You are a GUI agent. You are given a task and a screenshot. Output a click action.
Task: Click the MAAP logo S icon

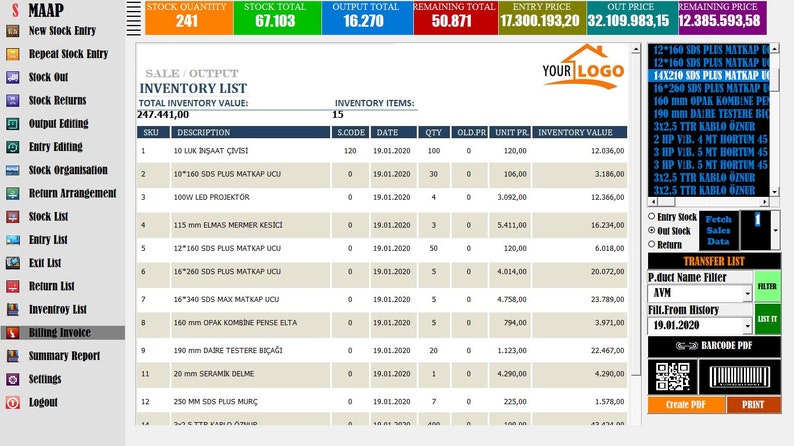point(15,10)
